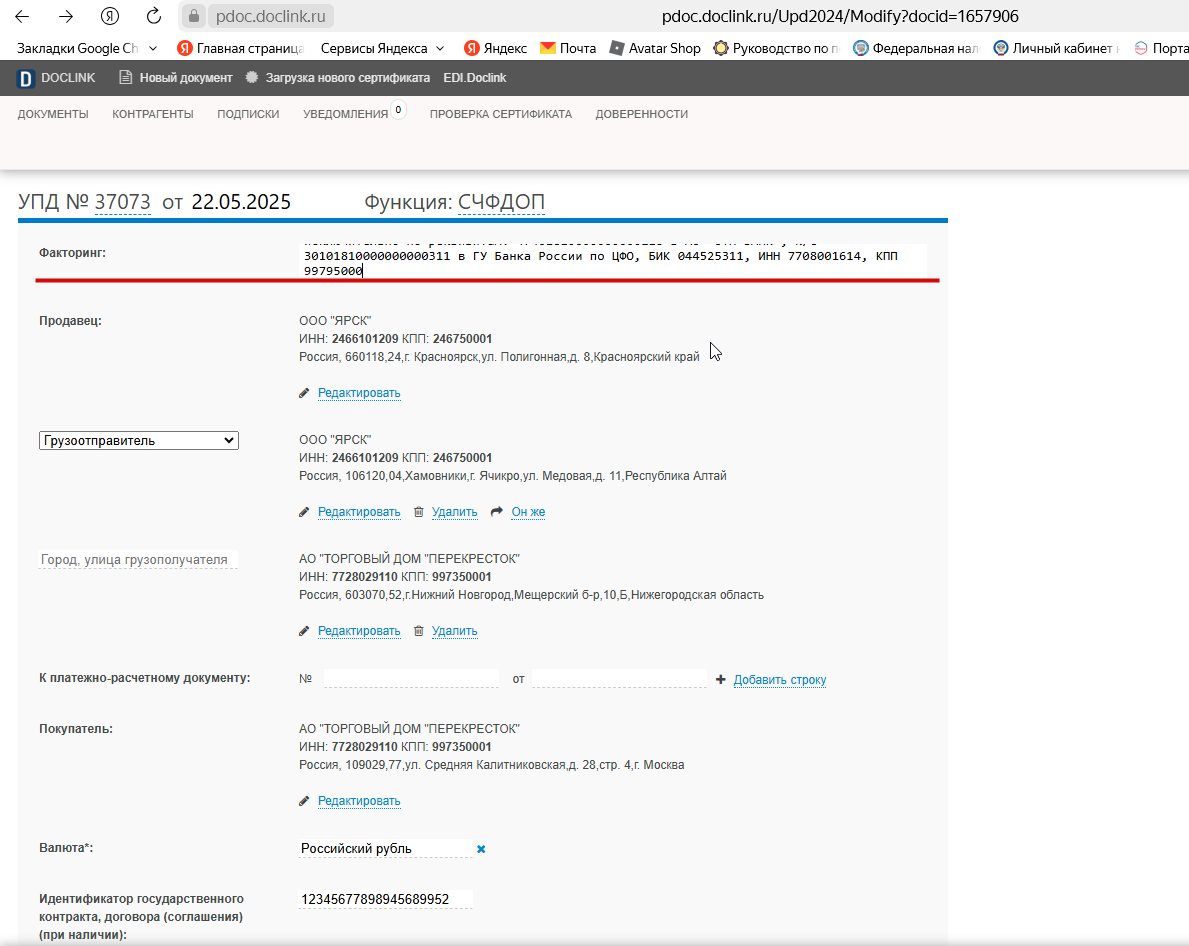
Task: Open the Почта mail bookmark
Action: (x=568, y=48)
